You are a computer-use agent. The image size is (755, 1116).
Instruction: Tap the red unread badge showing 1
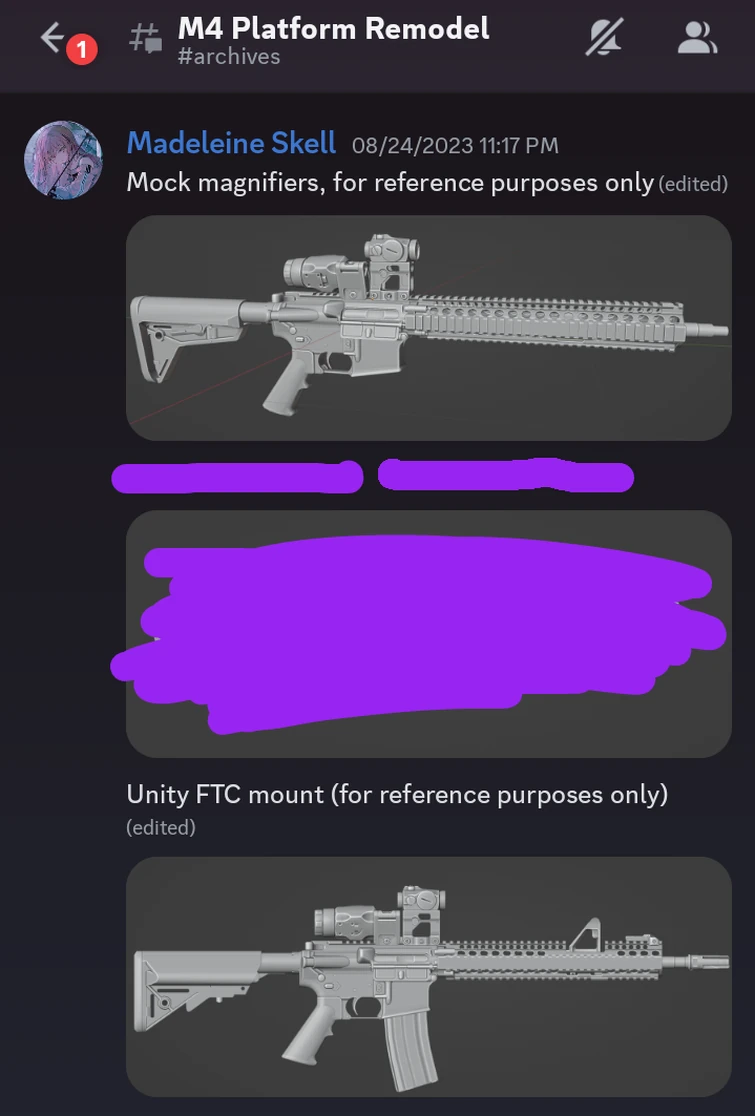pos(82,50)
